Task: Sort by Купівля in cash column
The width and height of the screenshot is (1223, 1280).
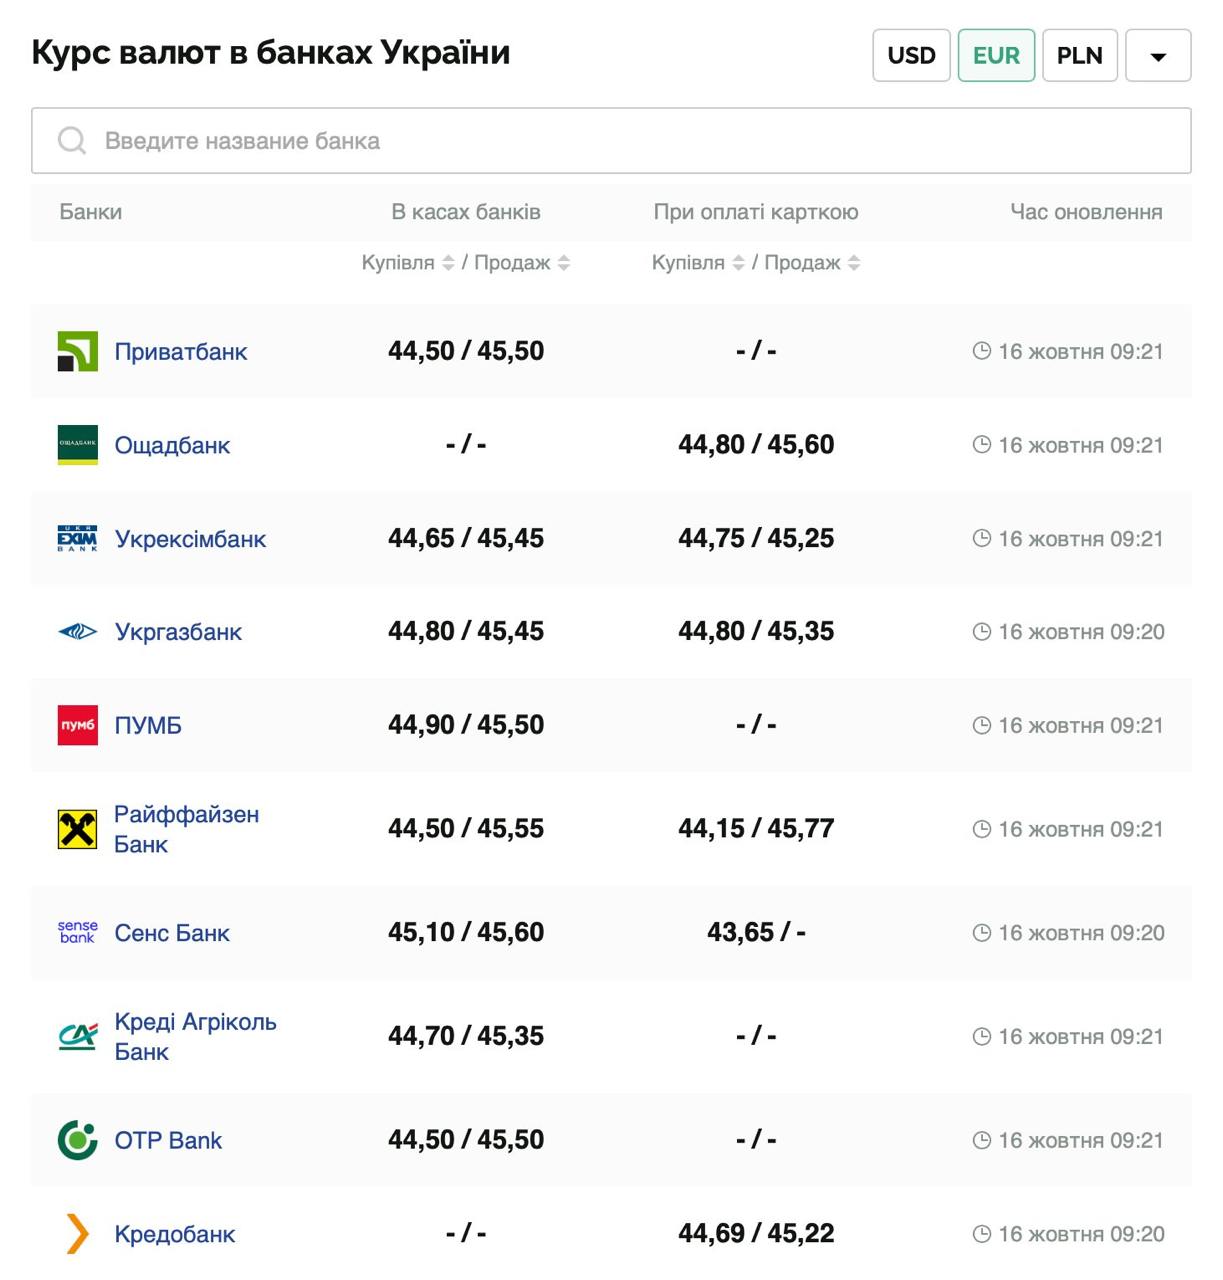Action: coord(447,263)
